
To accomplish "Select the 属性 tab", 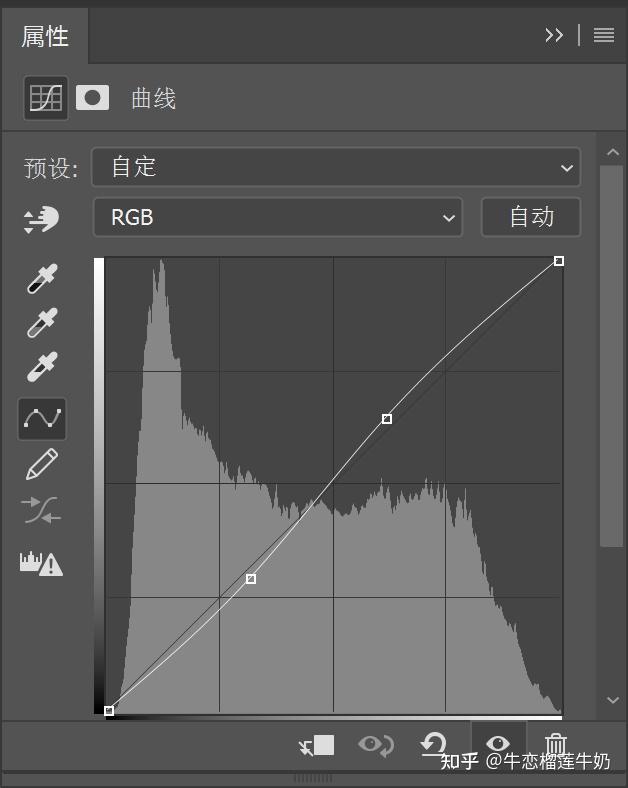I will pos(46,36).
